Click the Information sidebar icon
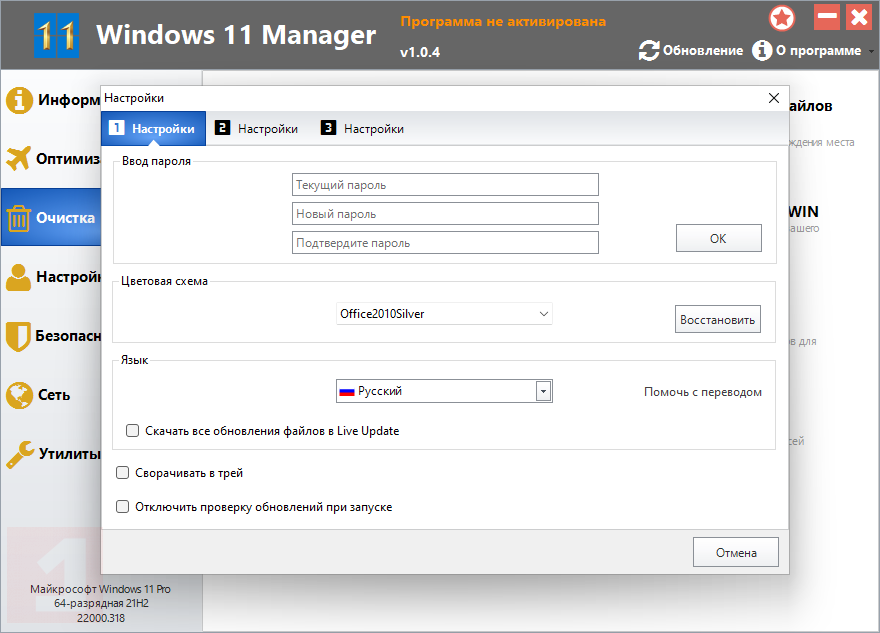 click(19, 100)
